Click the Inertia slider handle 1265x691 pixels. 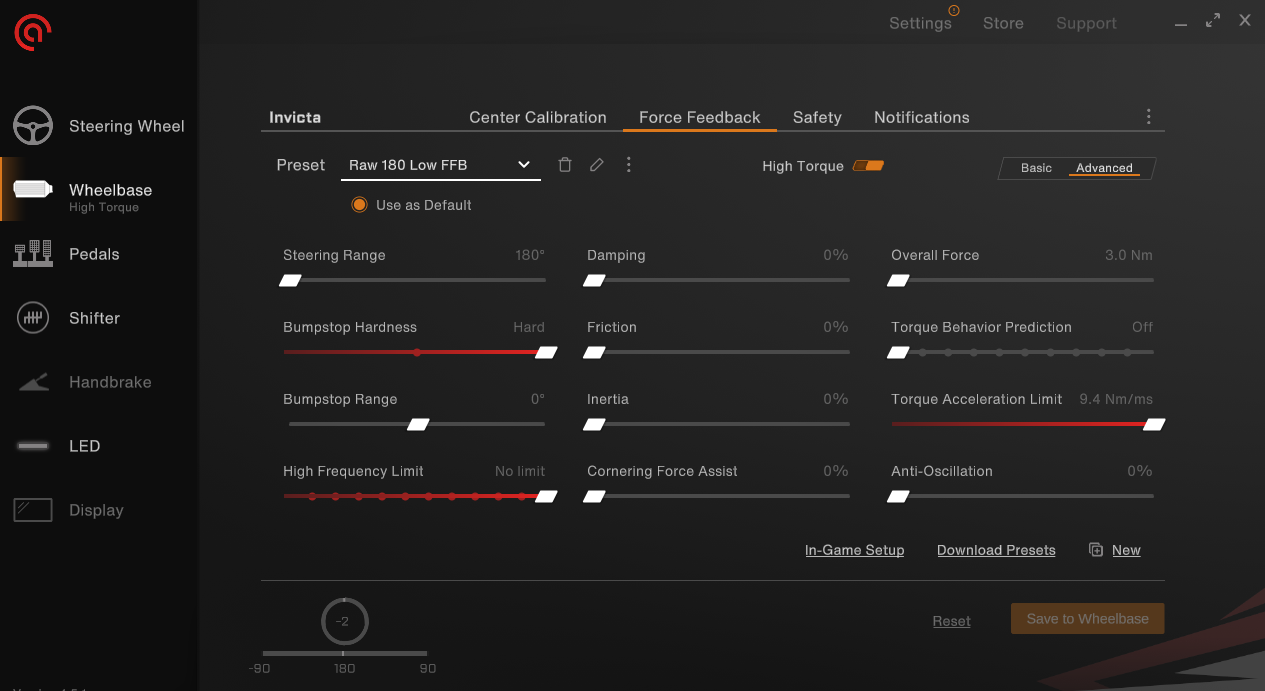tap(594, 425)
